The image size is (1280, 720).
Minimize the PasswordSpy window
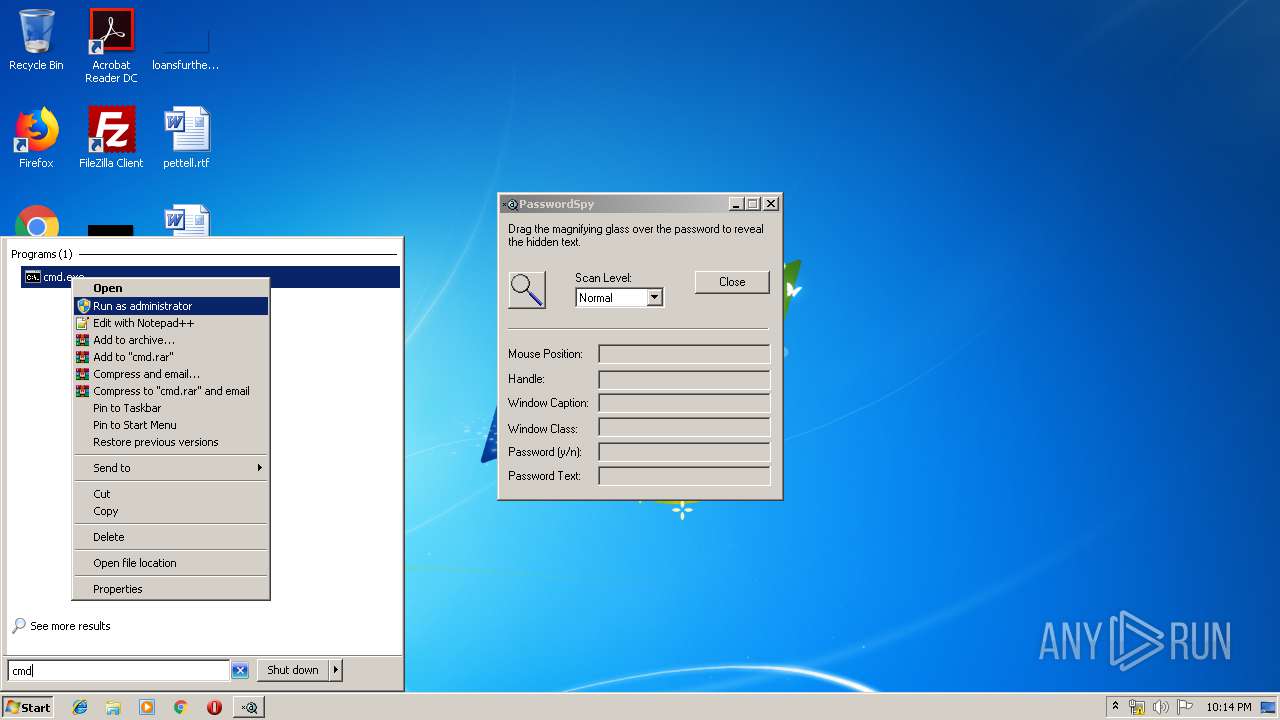click(737, 204)
